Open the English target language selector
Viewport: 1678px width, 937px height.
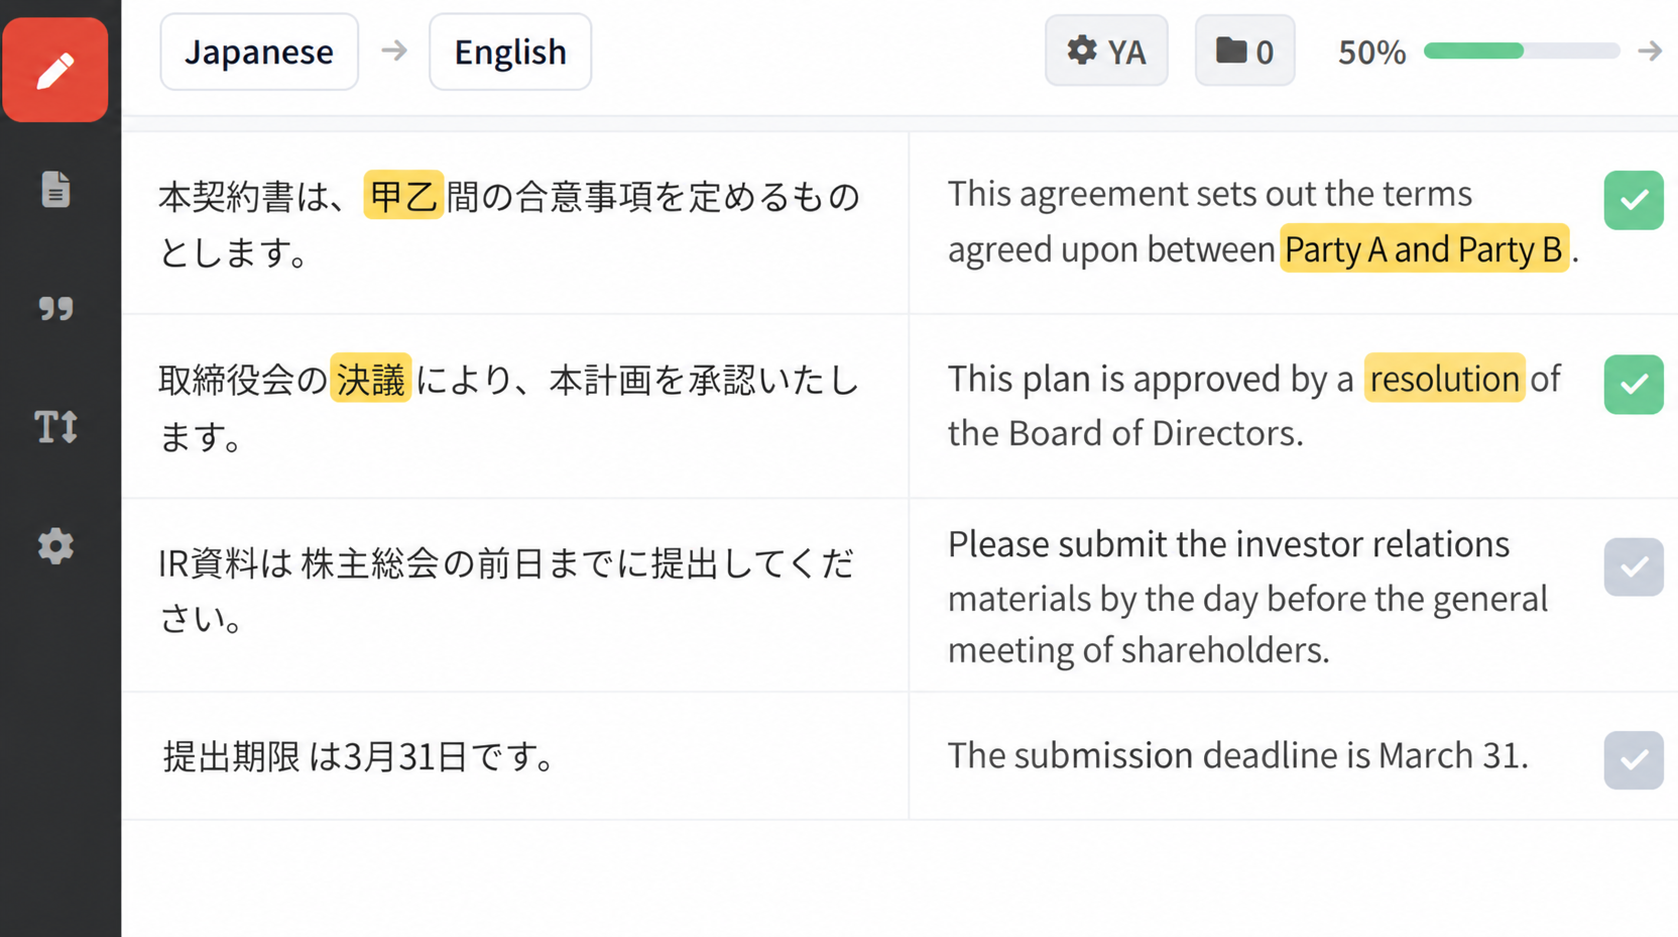[x=510, y=51]
